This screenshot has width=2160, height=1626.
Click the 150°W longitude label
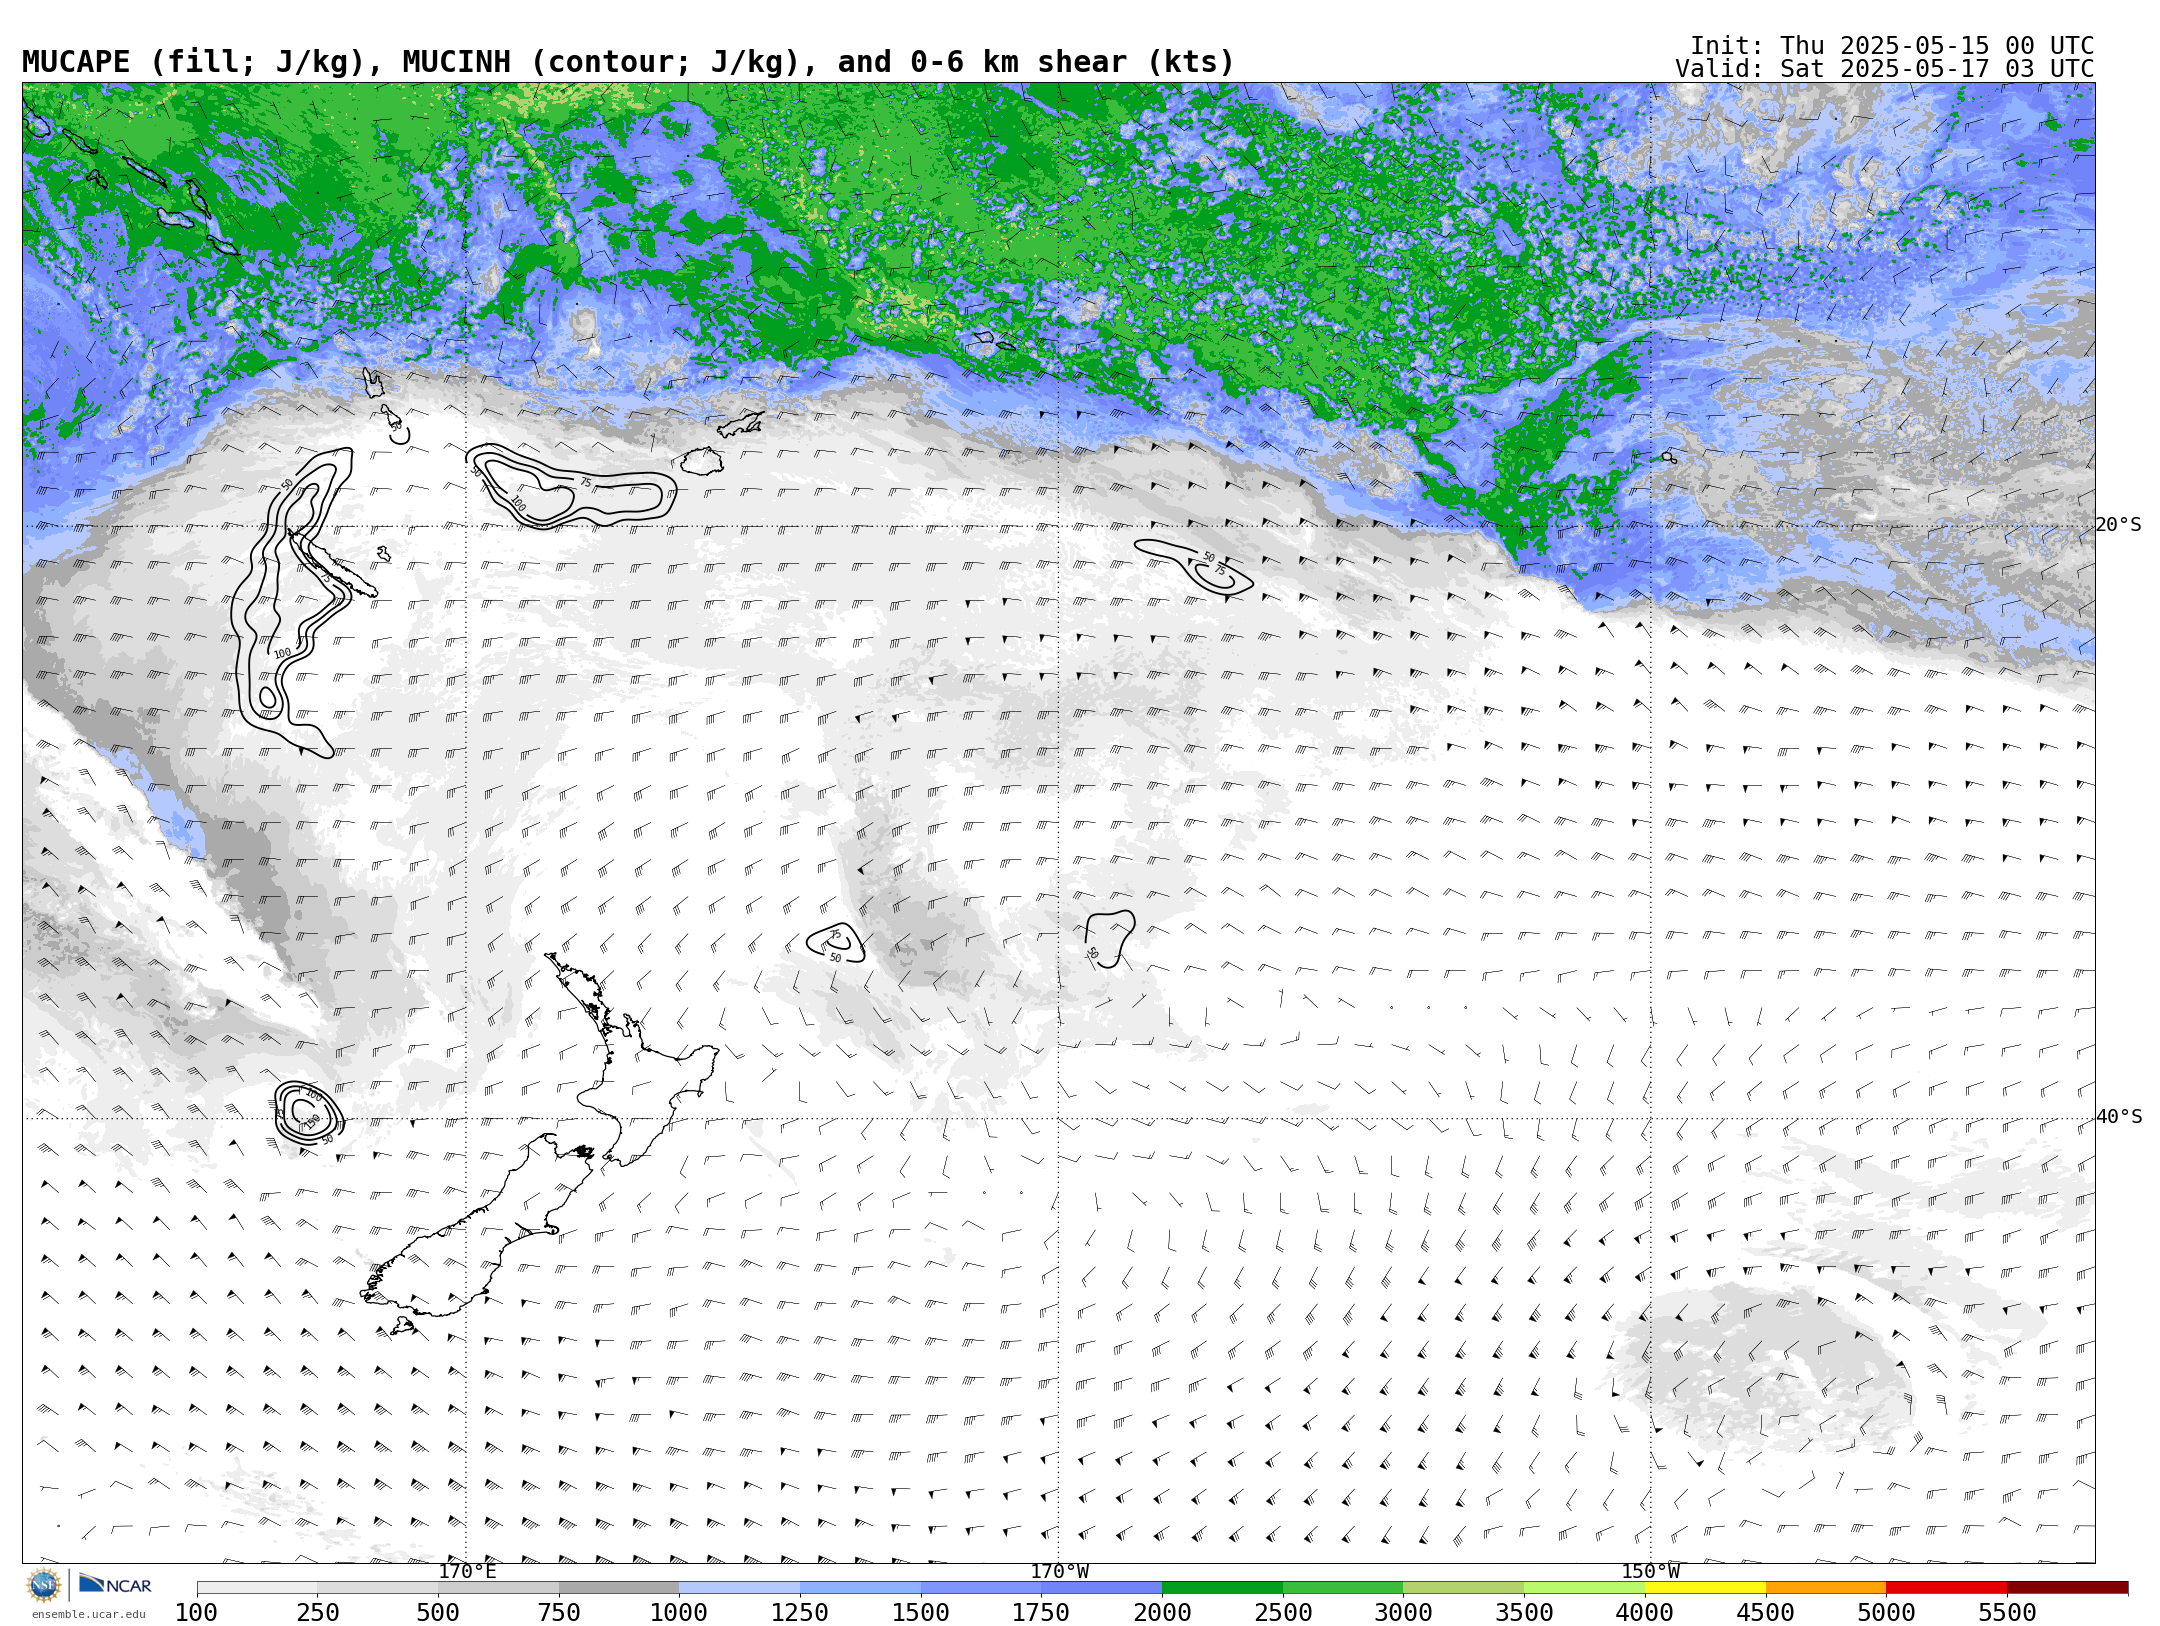(x=1650, y=1572)
